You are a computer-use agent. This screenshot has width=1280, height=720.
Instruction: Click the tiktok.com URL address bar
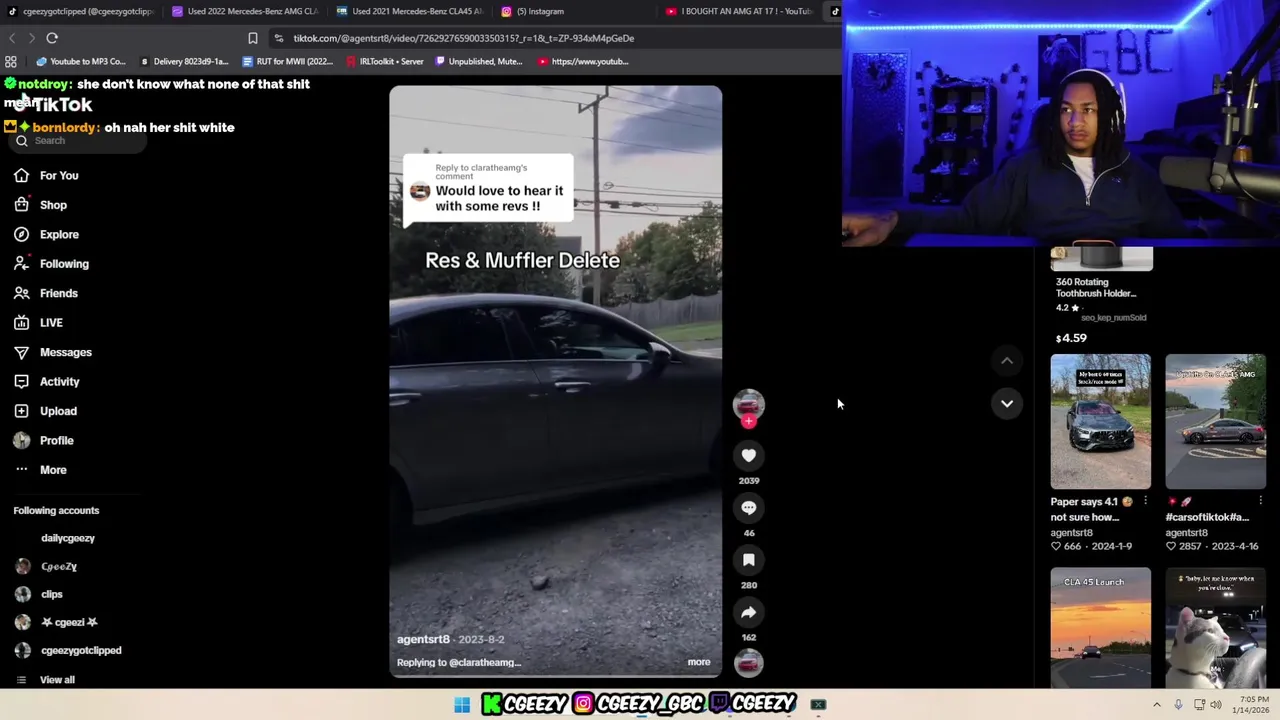[463, 38]
